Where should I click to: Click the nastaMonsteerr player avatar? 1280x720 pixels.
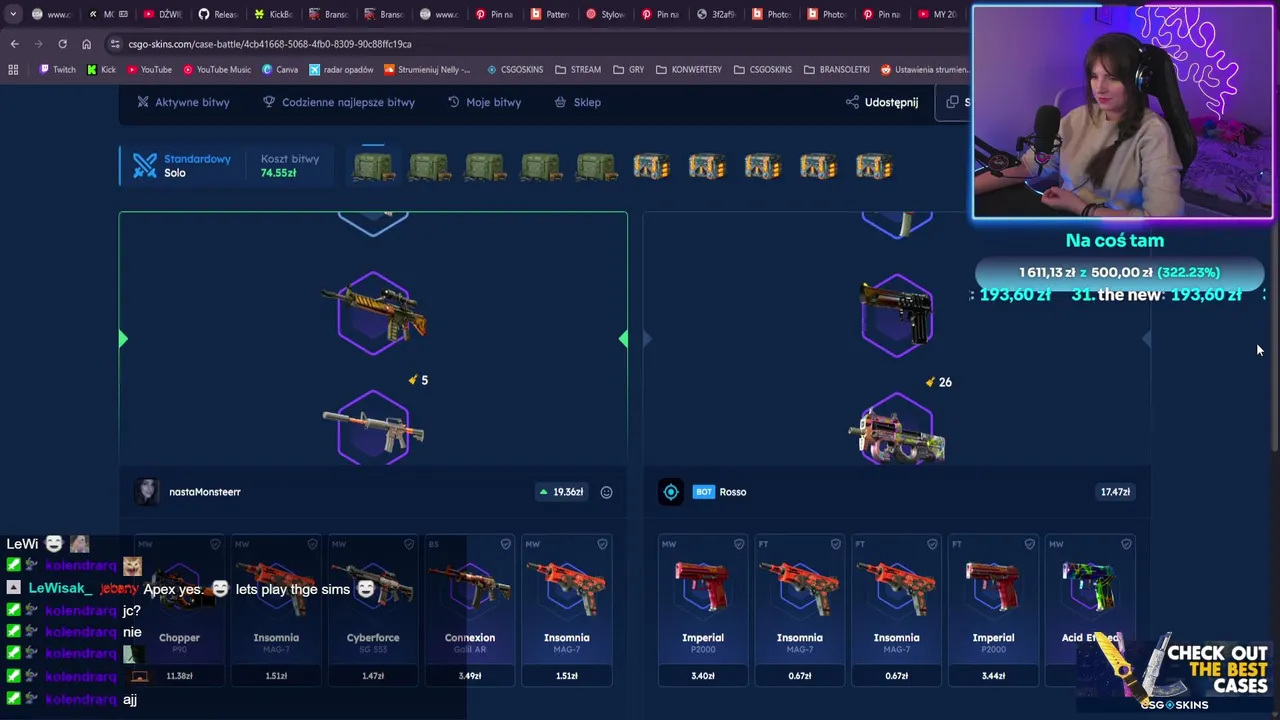click(x=147, y=491)
